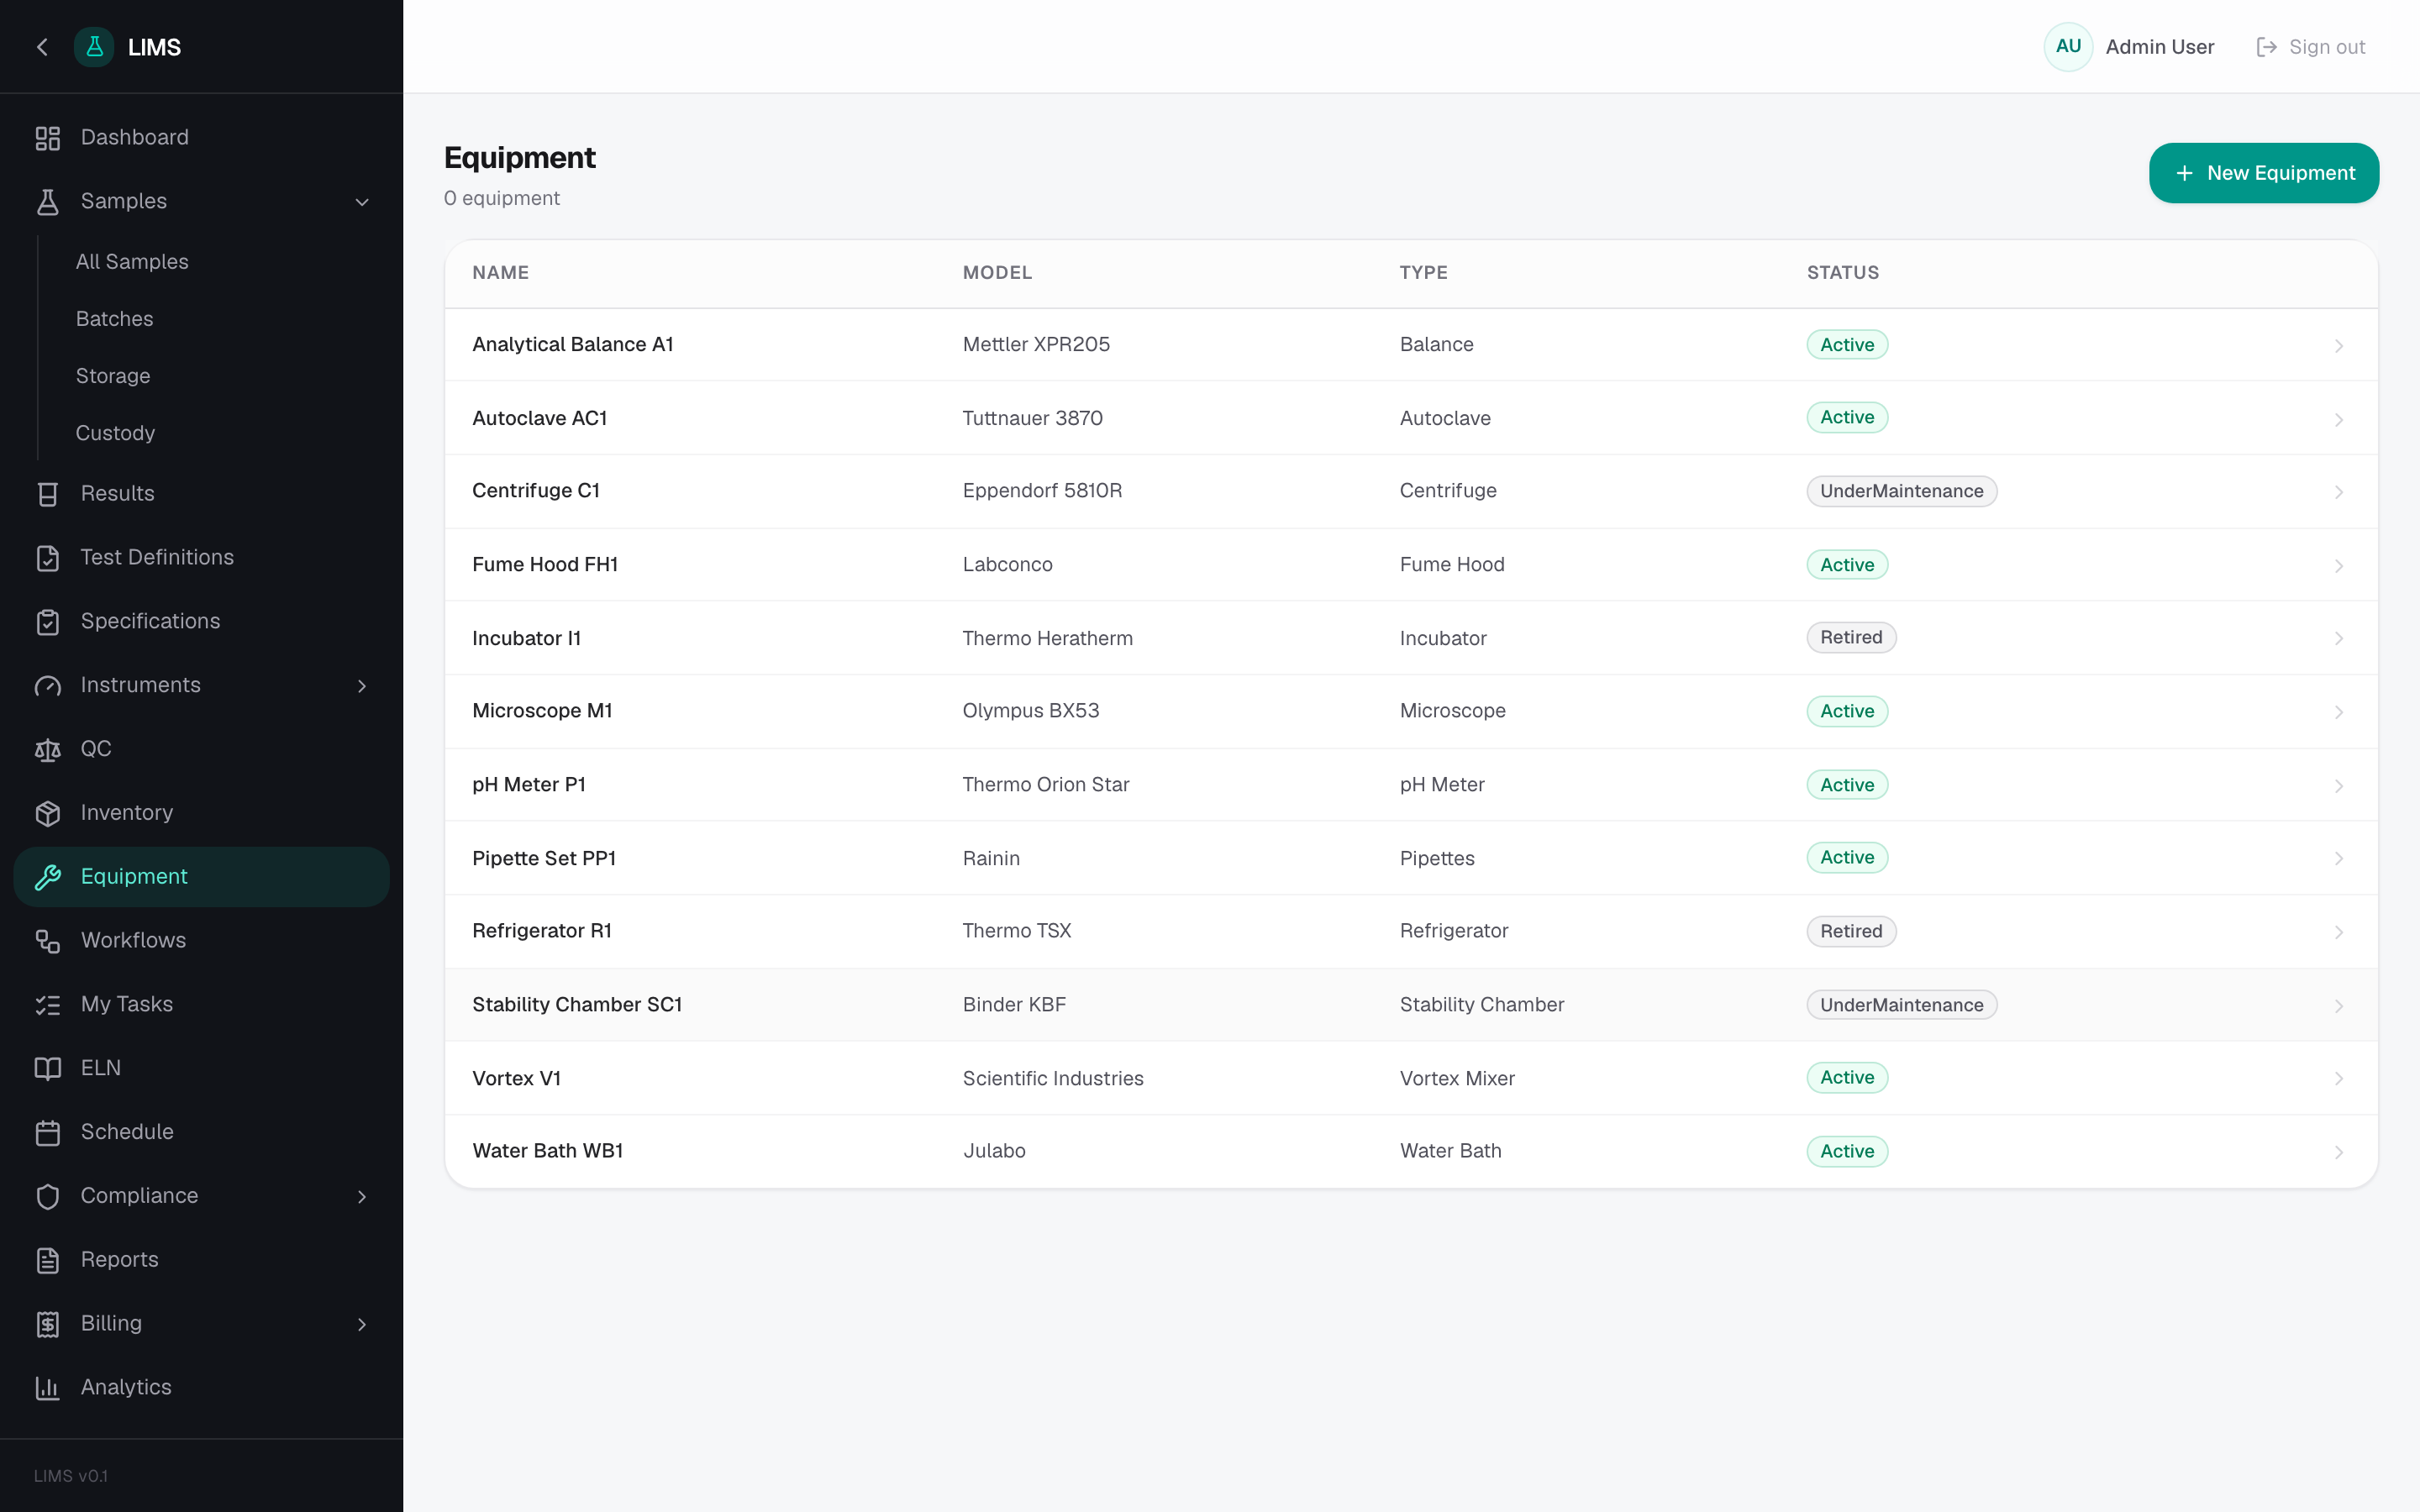The image size is (2420, 1512).
Task: Click the NAME column header
Action: click(x=501, y=273)
